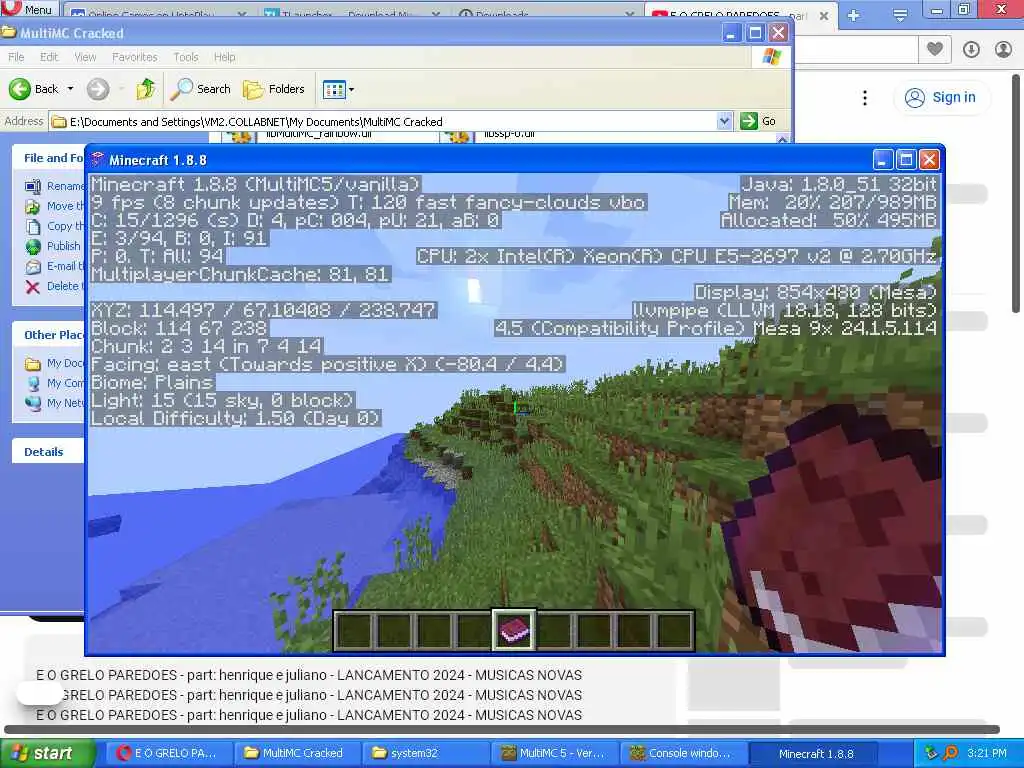
Task: Click the Minecraft 1.8.8 window title icon
Action: tap(98, 159)
